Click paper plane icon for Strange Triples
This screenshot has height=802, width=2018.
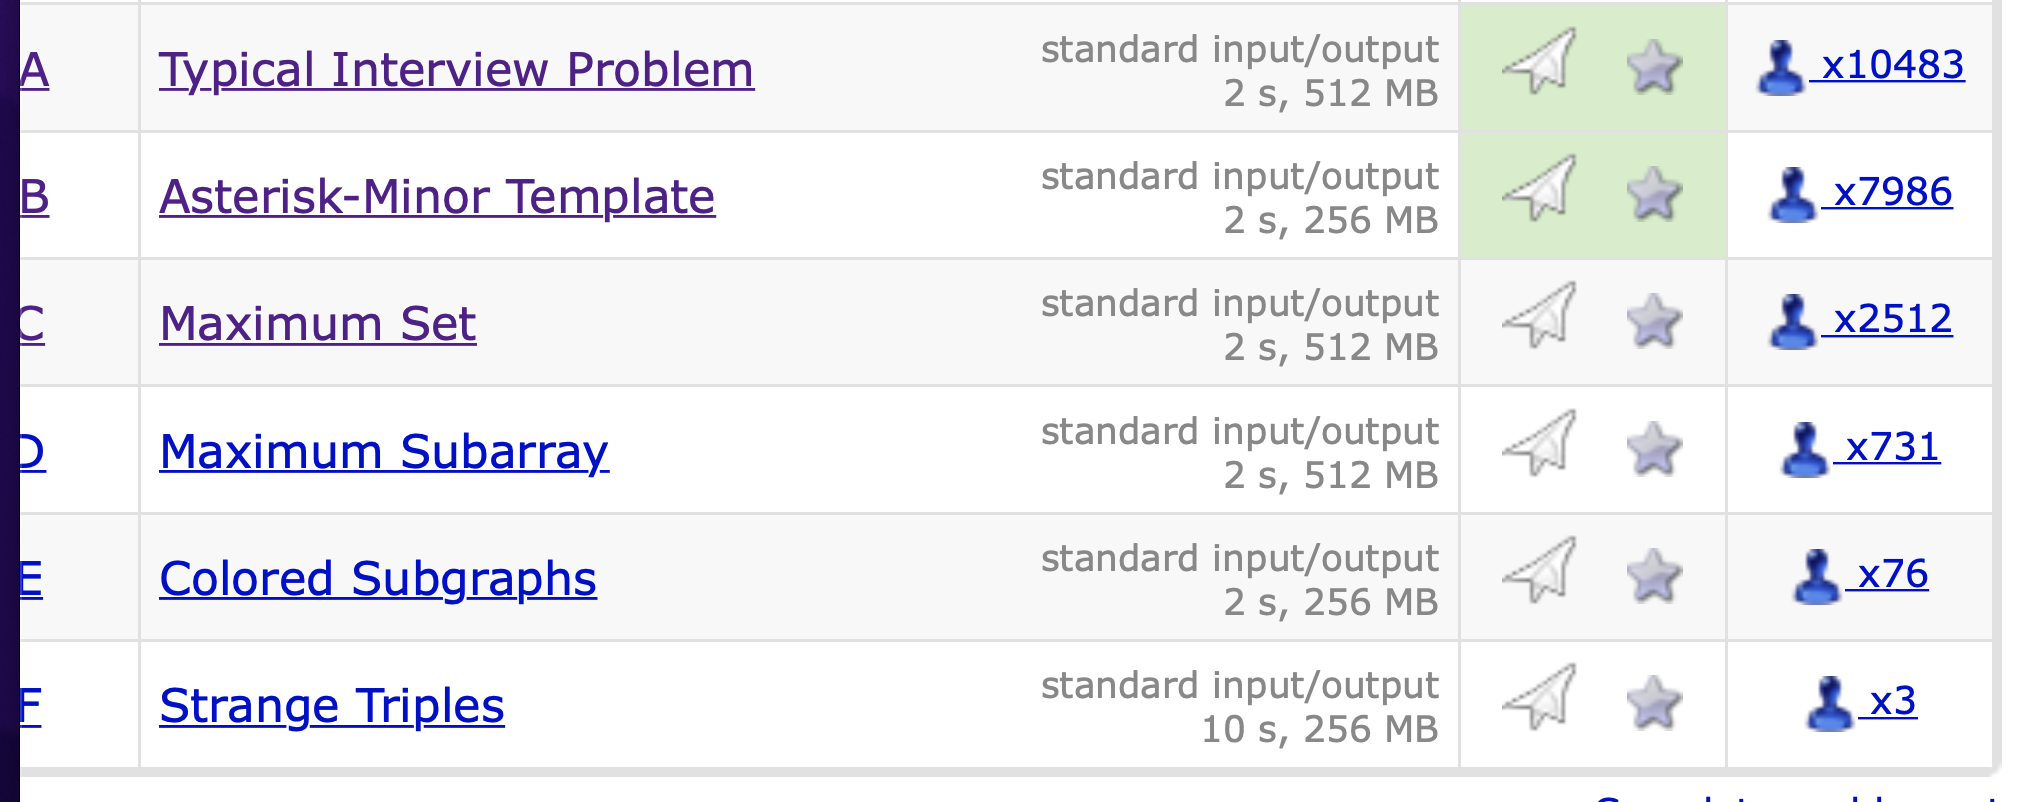click(1539, 697)
